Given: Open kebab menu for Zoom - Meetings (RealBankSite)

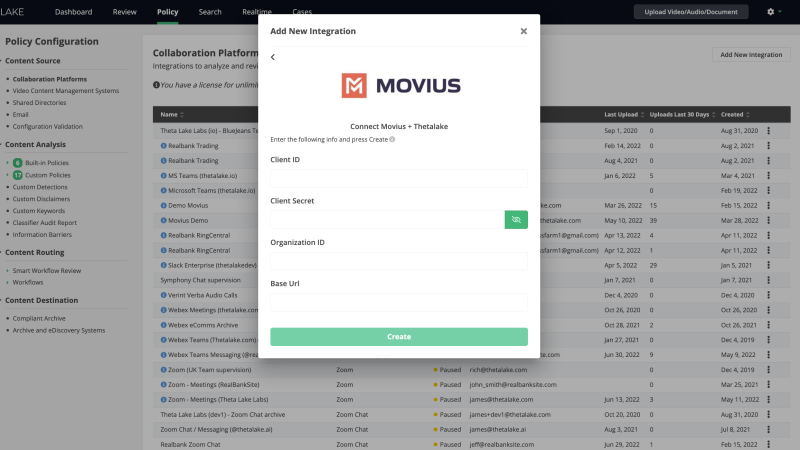Looking at the screenshot, I should tap(768, 385).
